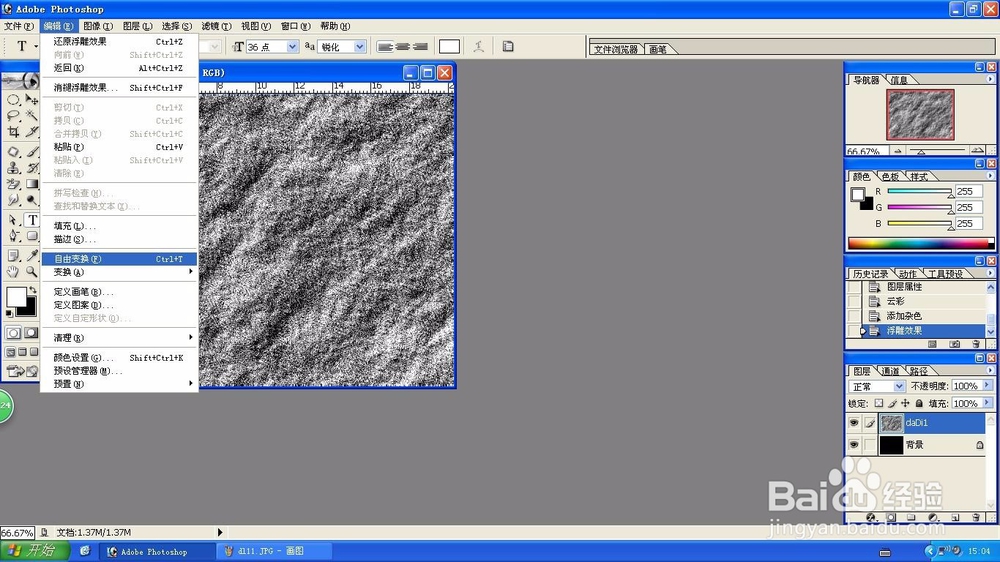
Task: Select the Magic Wand tool
Action: 31,115
